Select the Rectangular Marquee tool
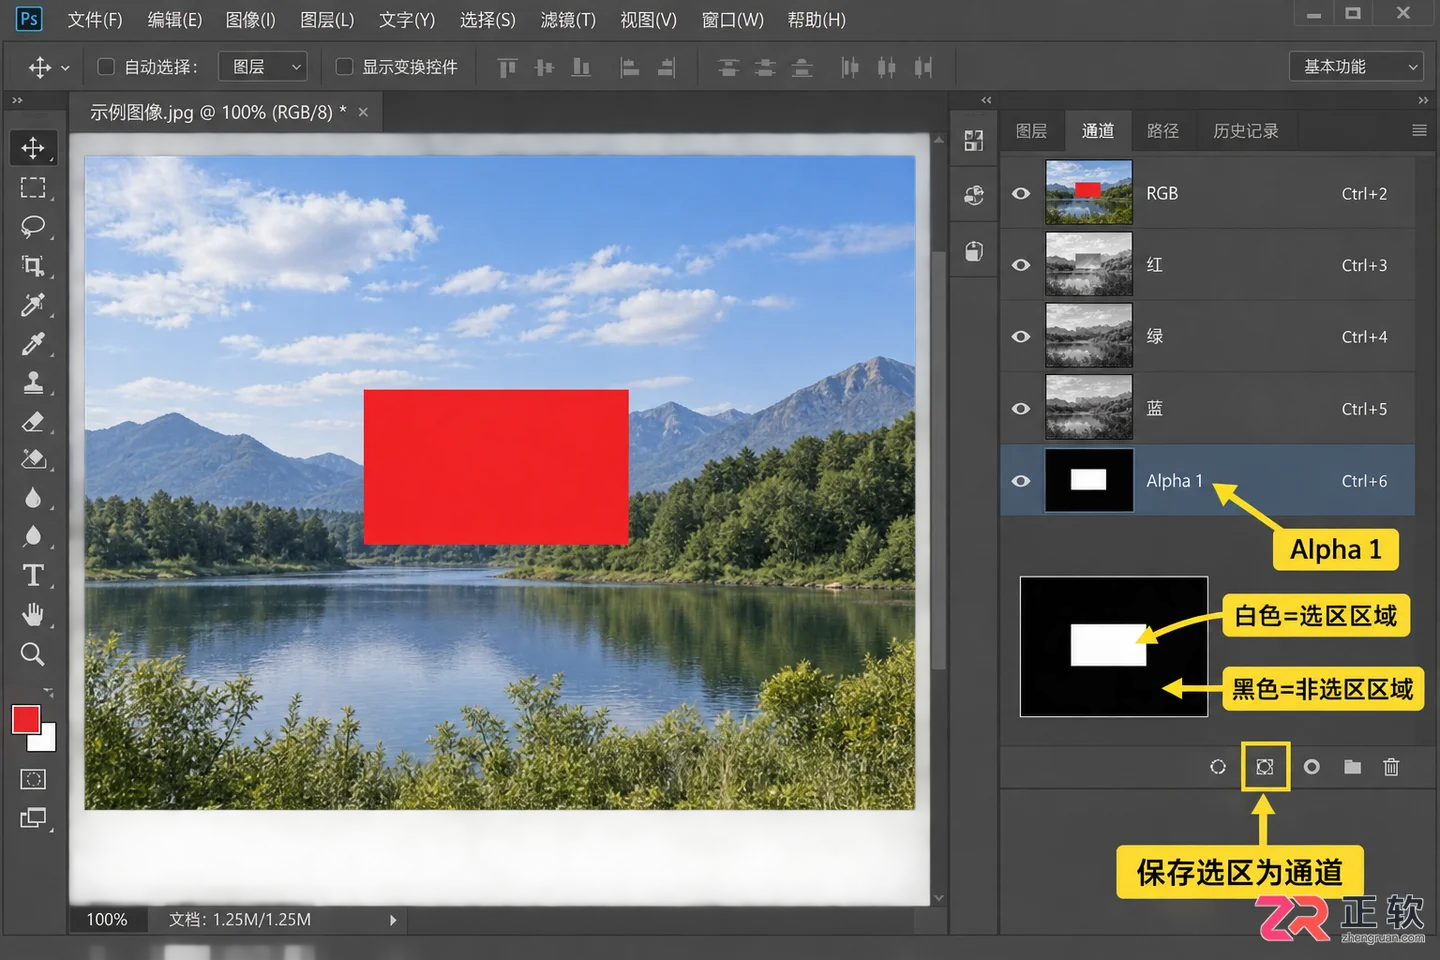This screenshot has height=960, width=1440. 33,187
